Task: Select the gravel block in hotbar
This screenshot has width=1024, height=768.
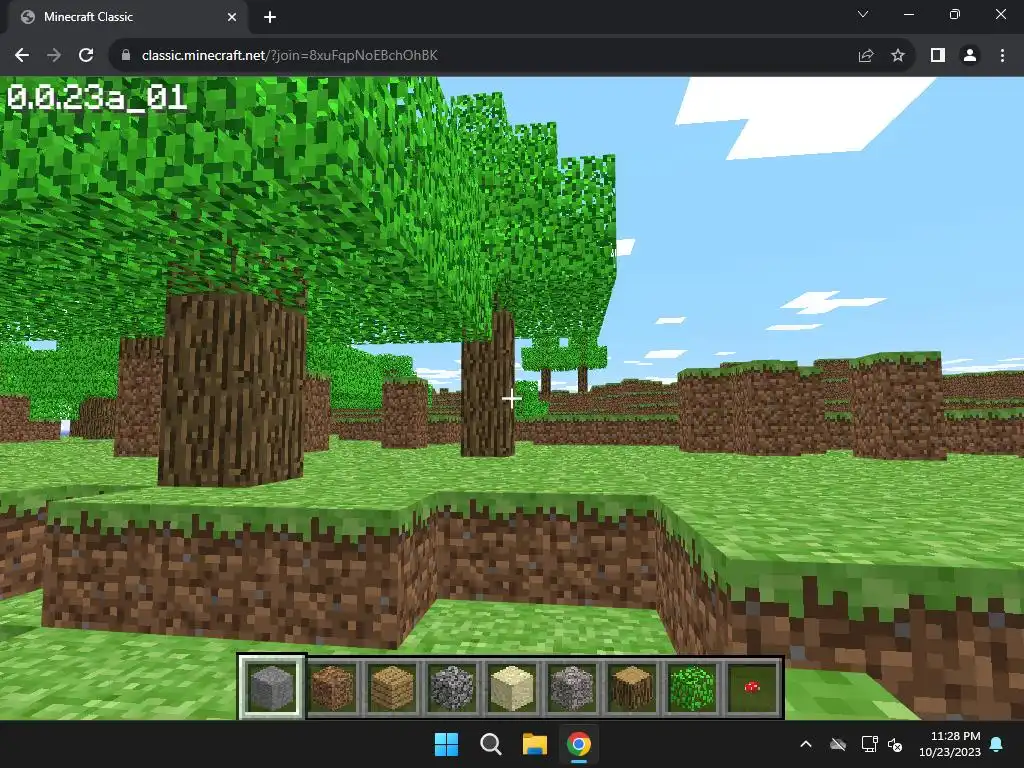Action: (x=572, y=688)
